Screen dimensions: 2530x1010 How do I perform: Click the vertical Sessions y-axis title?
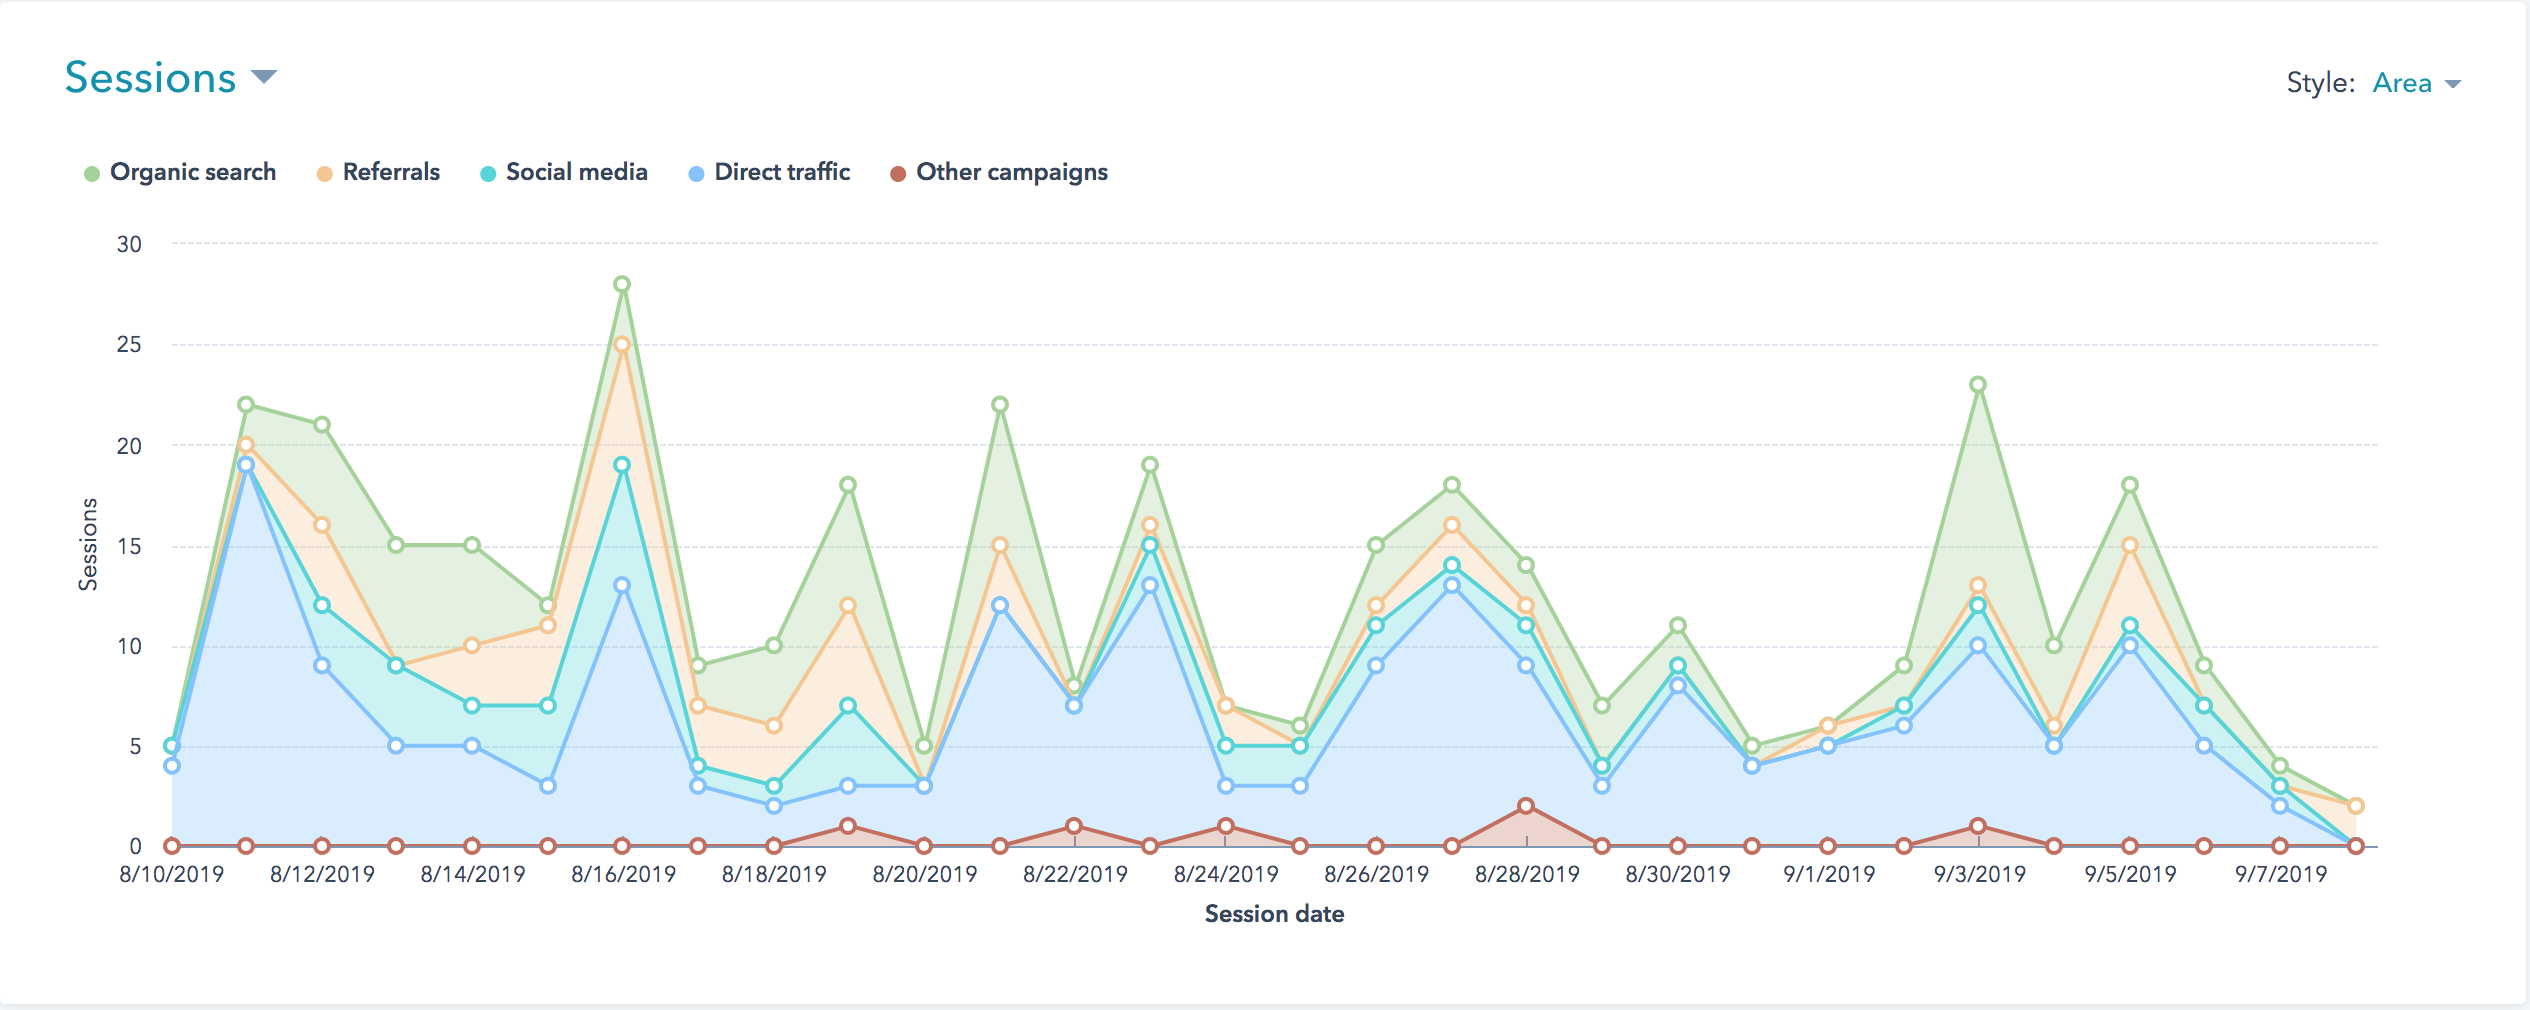[x=88, y=544]
